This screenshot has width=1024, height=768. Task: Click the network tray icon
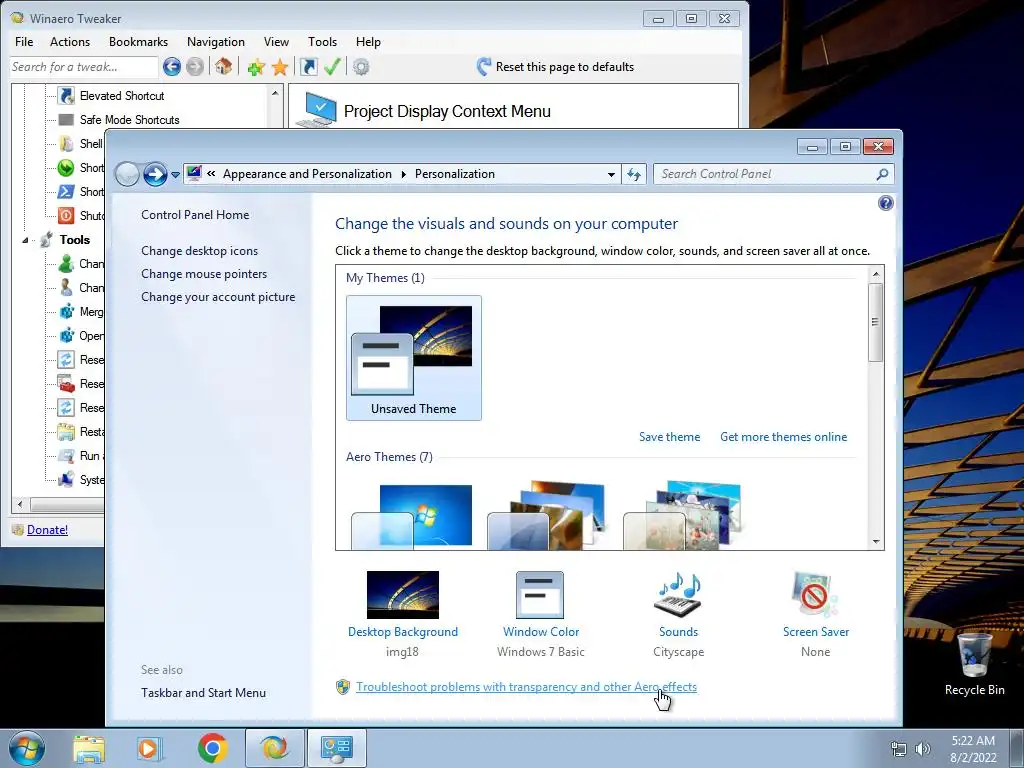899,749
